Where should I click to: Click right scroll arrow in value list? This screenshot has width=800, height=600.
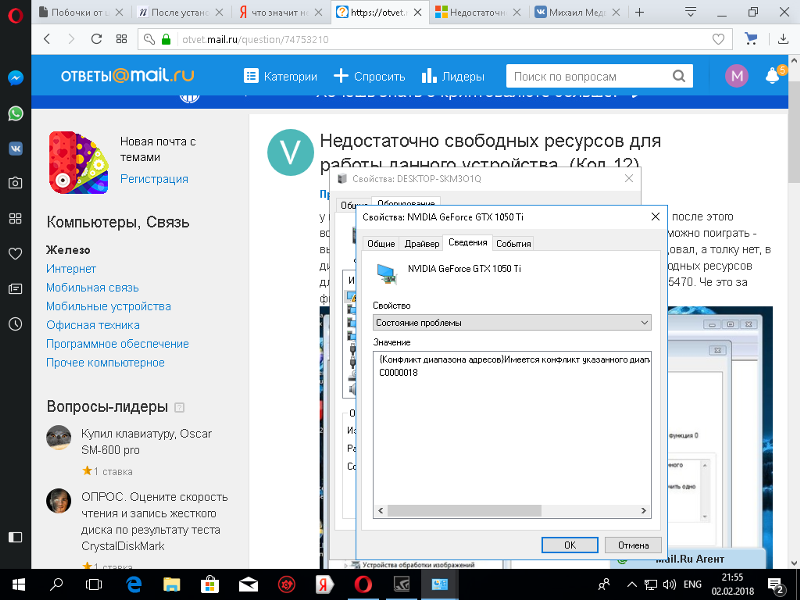(x=643, y=511)
